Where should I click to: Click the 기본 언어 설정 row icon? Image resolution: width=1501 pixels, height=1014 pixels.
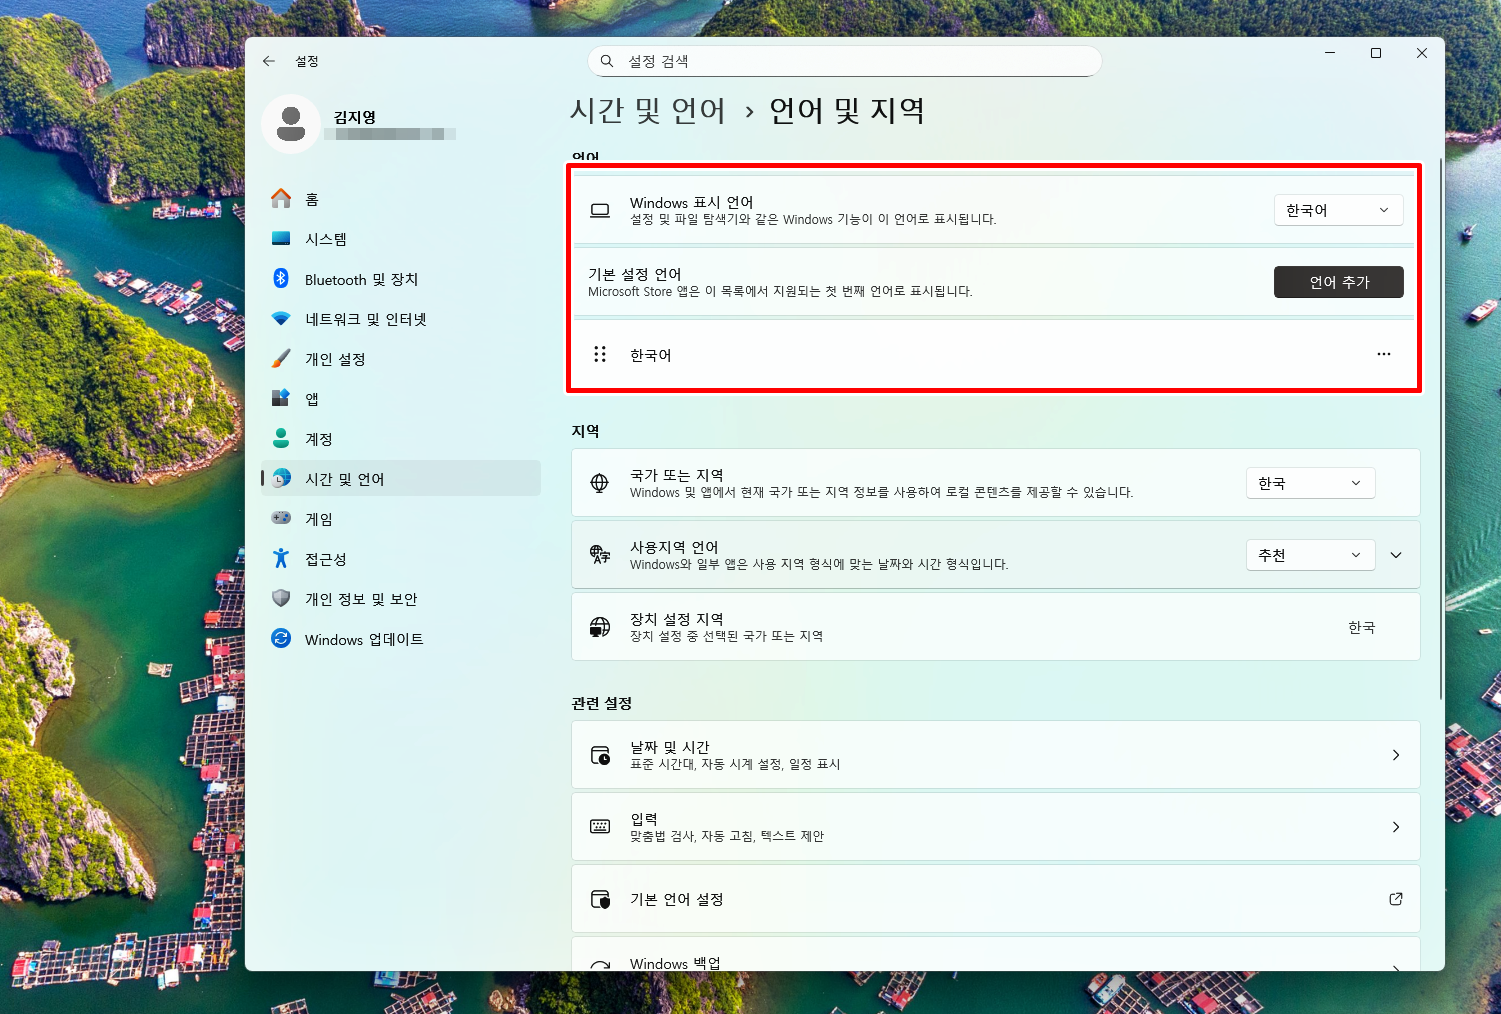pyautogui.click(x=600, y=899)
